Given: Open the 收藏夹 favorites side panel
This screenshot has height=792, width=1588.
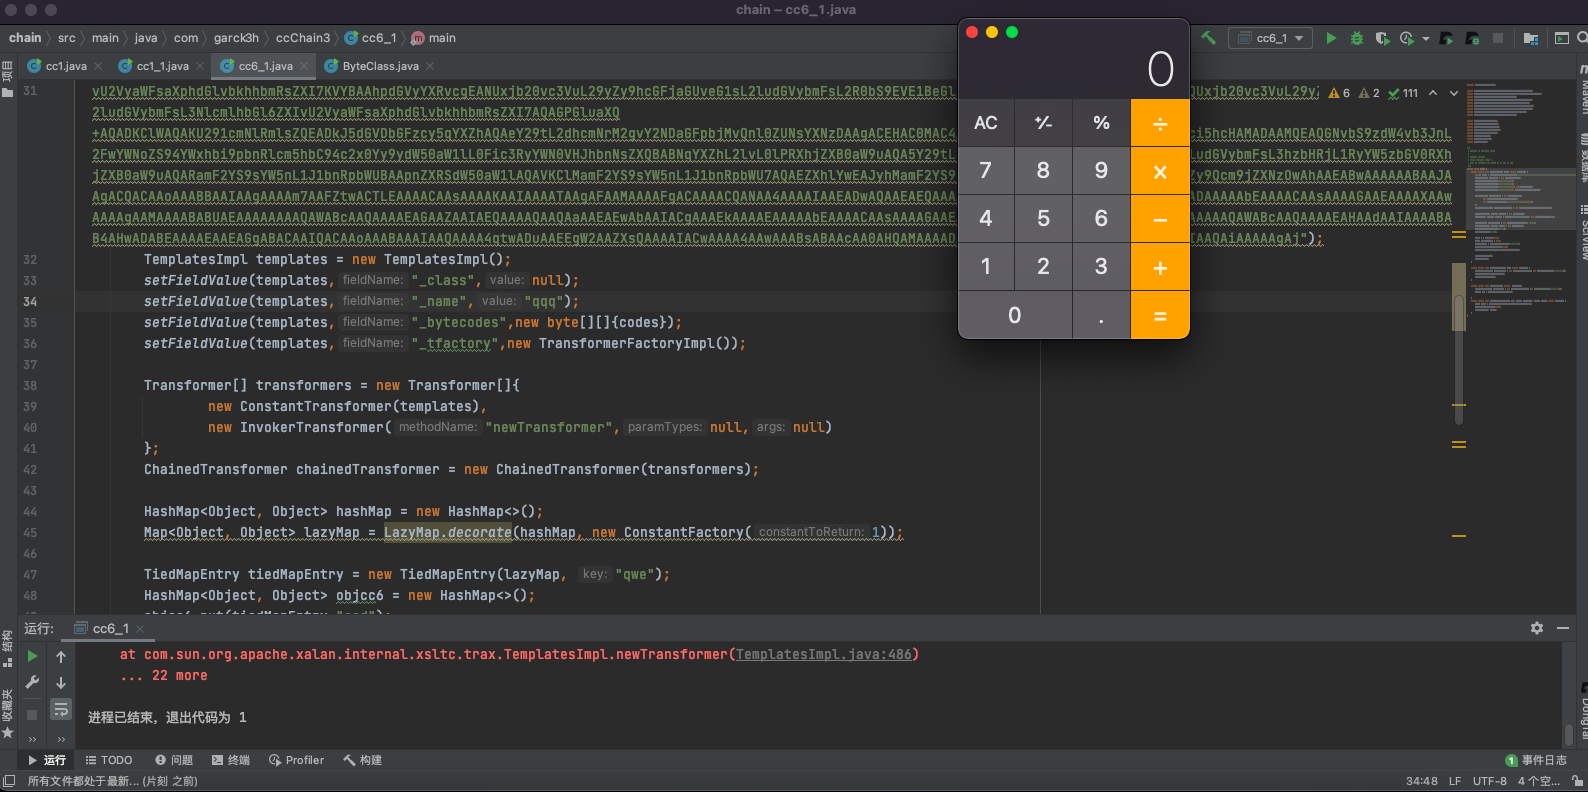Looking at the screenshot, I should click(7, 712).
